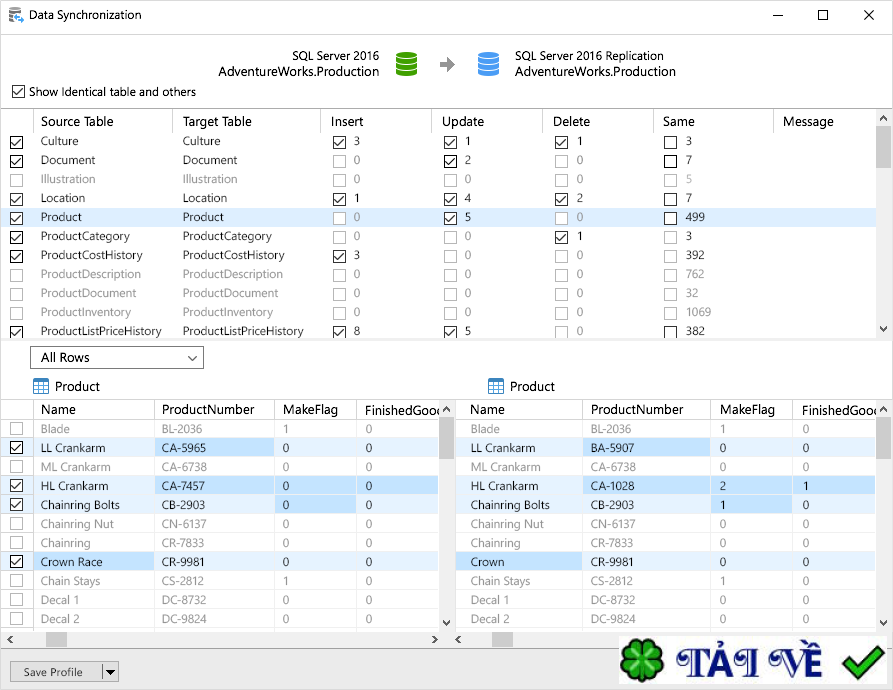Uncheck the Delete checkbox for Location
This screenshot has width=893, height=690.
click(x=562, y=199)
